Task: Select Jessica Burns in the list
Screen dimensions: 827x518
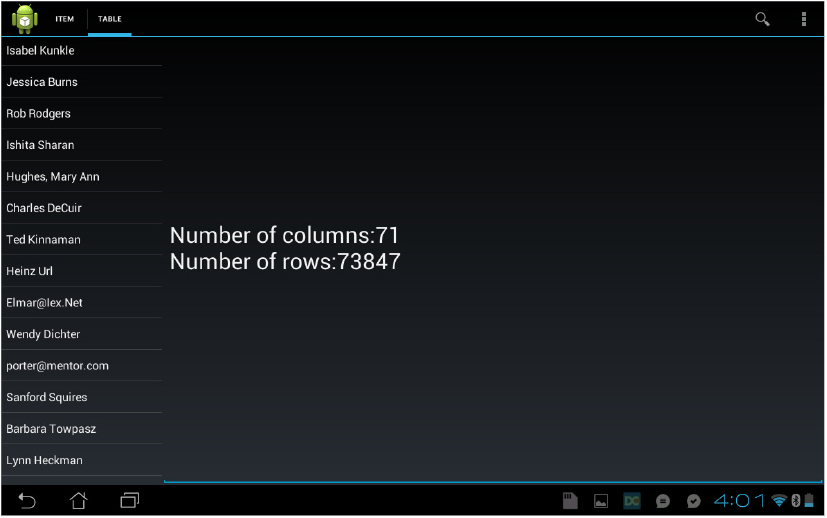Action: 82,82
